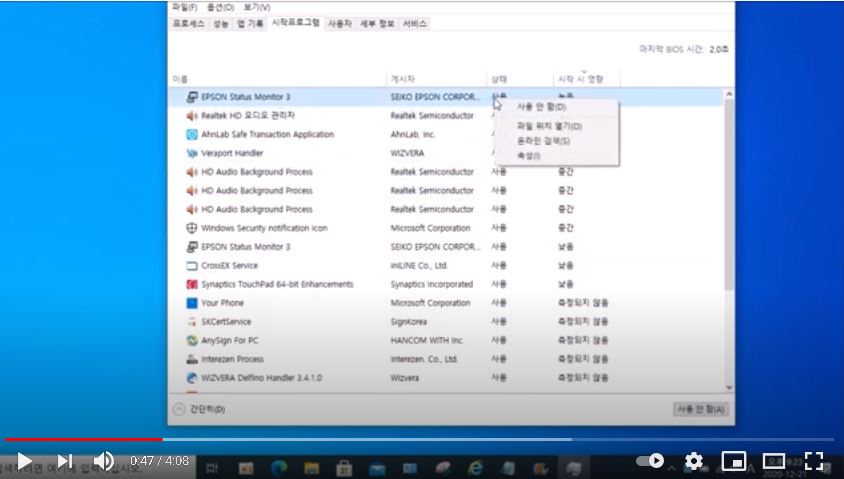Collapse view with 간단히(D) chevron
The width and height of the screenshot is (844, 479).
pyautogui.click(x=179, y=410)
